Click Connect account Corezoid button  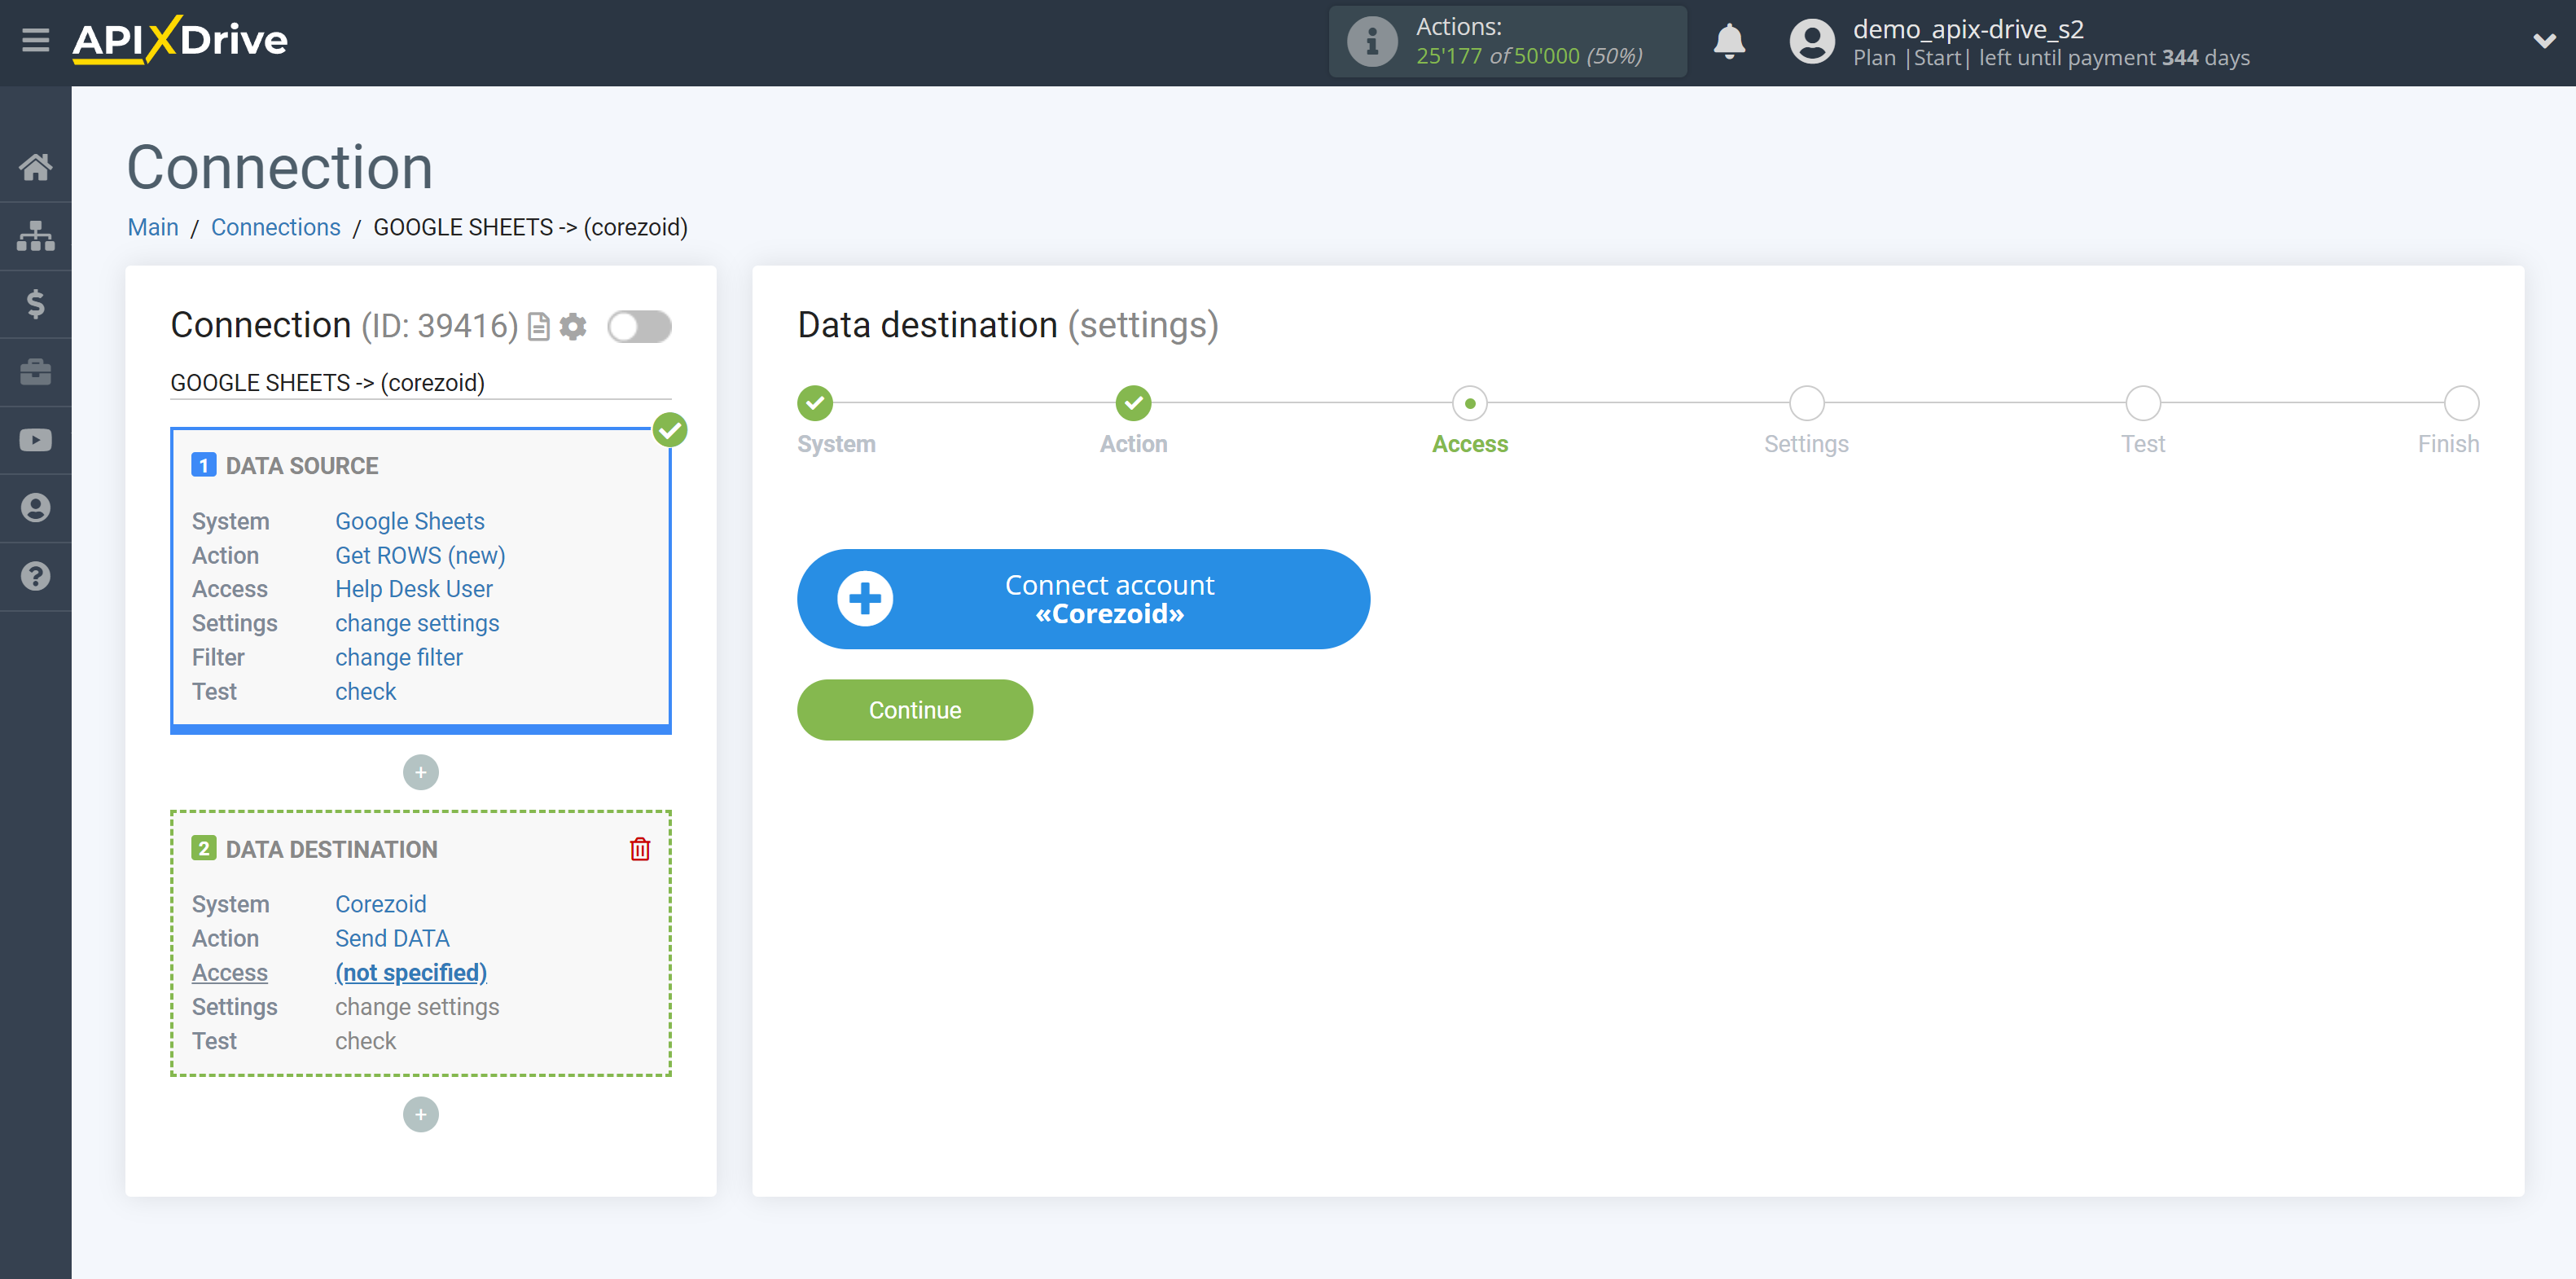(x=1082, y=599)
